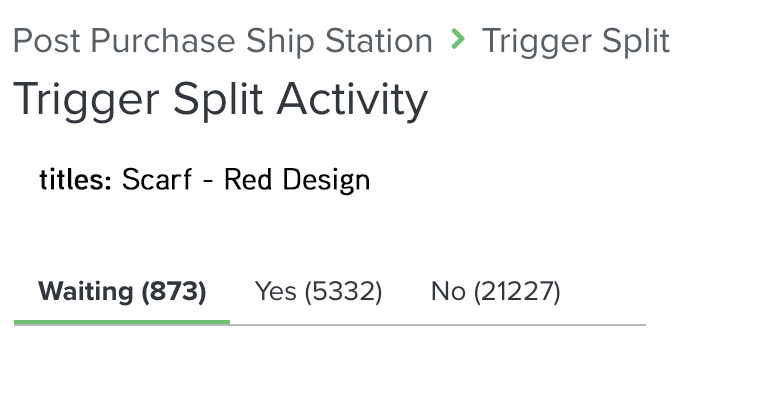This screenshot has height=394, width=764.
Task: Click the 5332 count in Yes tab
Action: tap(344, 292)
